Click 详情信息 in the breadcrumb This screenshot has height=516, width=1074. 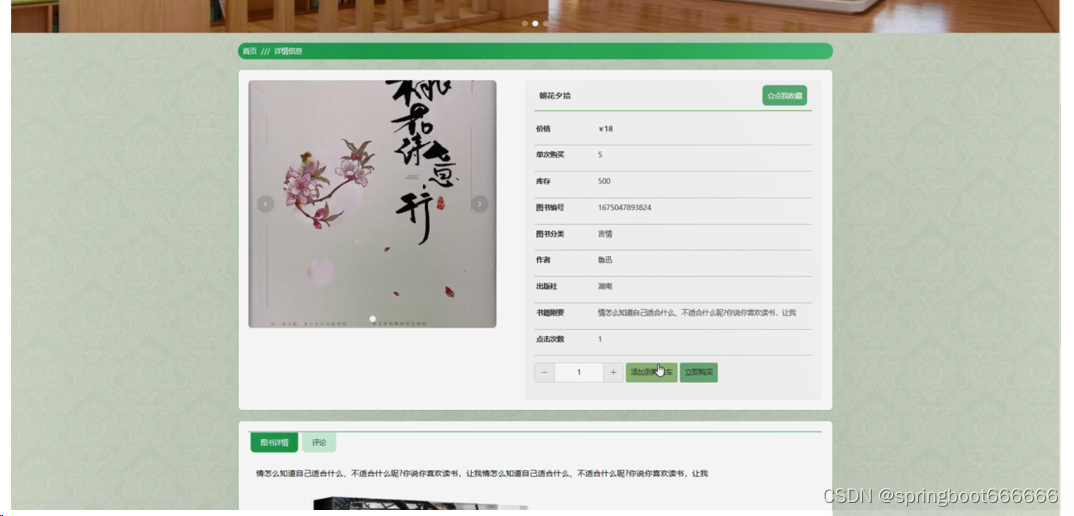pyautogui.click(x=288, y=51)
